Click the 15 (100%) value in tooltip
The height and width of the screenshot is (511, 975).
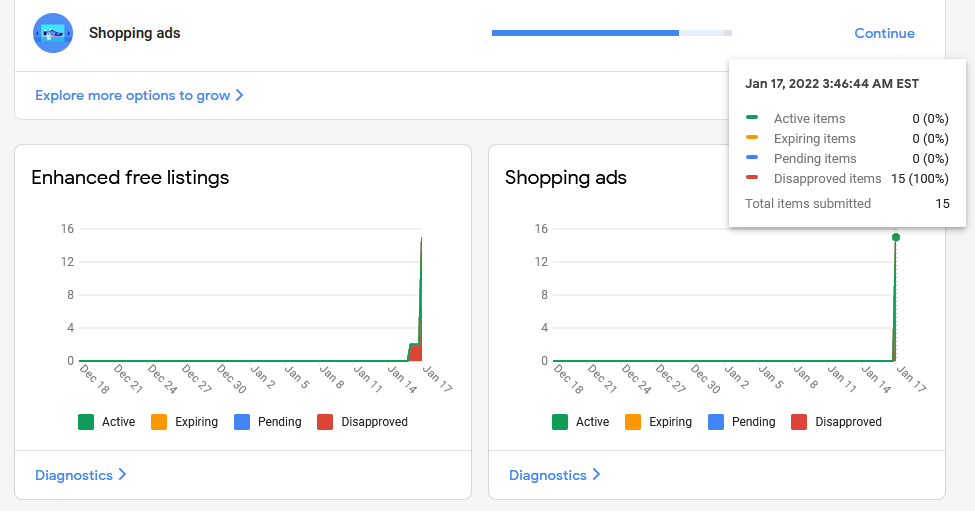pos(920,178)
